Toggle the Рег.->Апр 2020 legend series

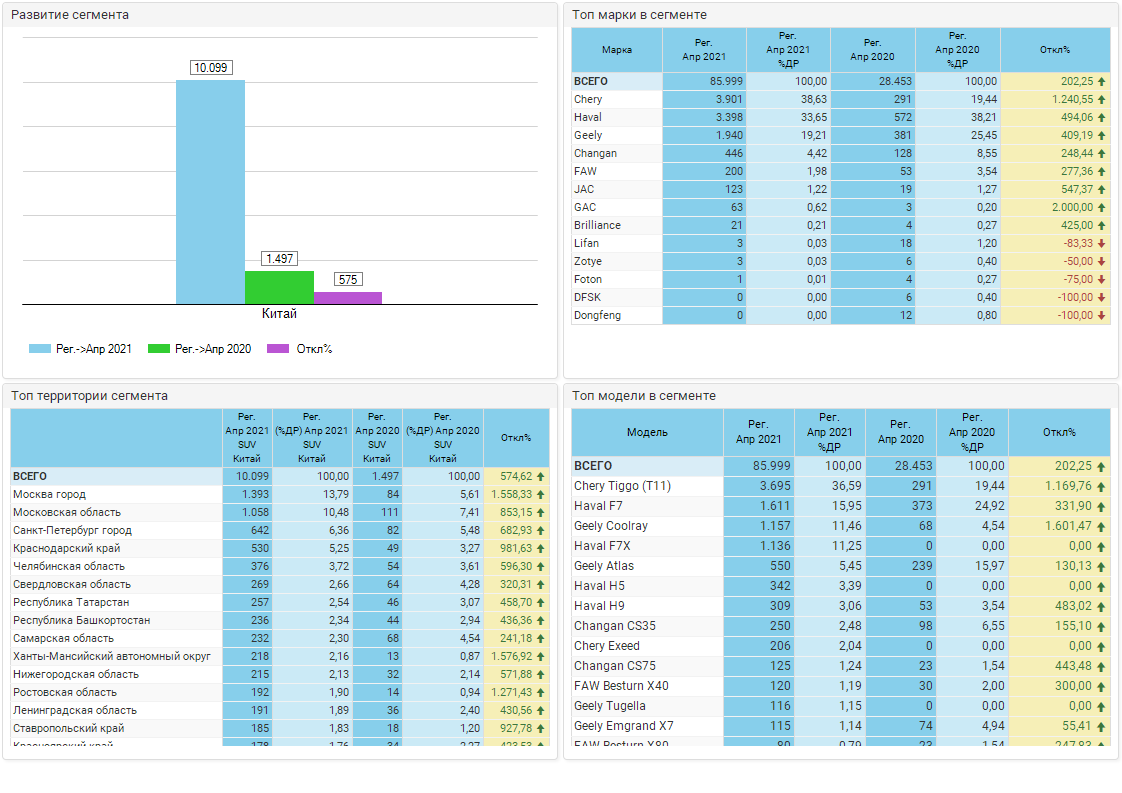click(200, 349)
